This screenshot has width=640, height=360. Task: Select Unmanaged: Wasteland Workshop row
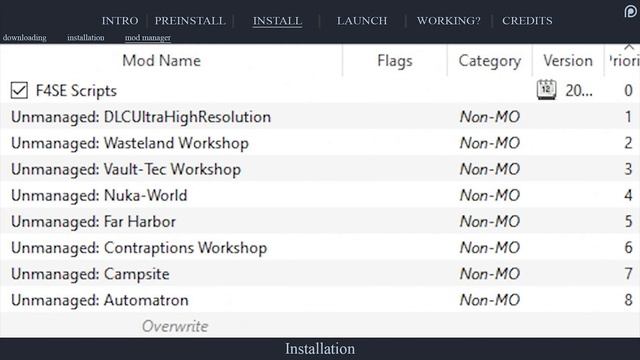tap(320, 143)
